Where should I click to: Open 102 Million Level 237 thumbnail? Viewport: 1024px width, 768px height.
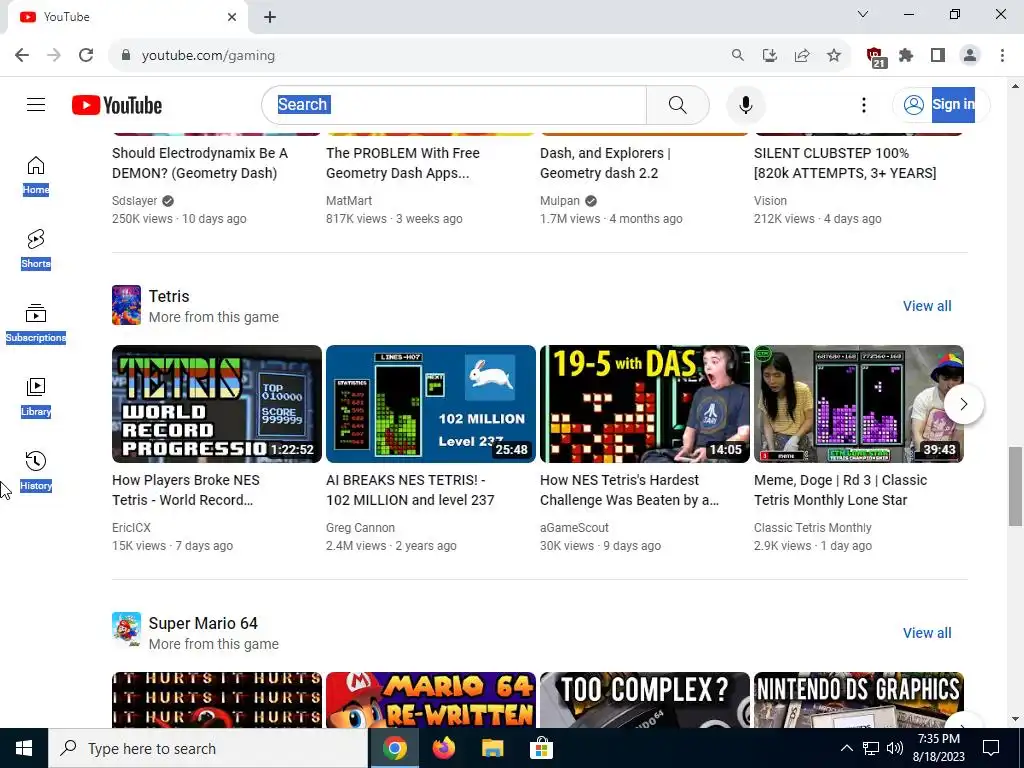click(x=431, y=404)
